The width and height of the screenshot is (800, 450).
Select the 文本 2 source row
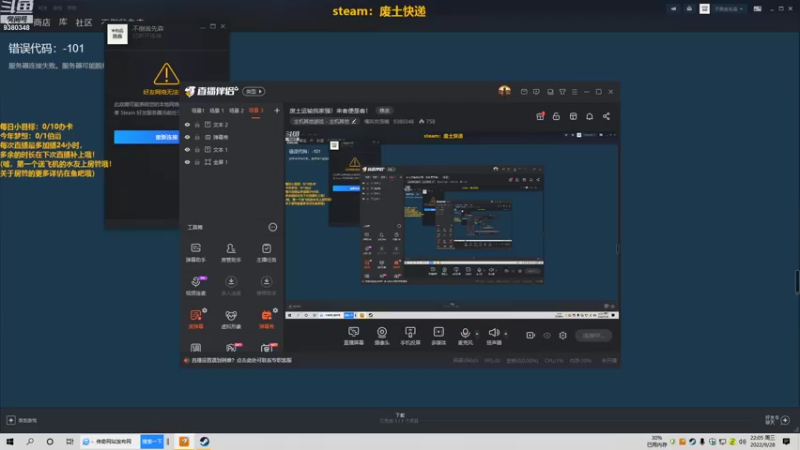(x=231, y=124)
